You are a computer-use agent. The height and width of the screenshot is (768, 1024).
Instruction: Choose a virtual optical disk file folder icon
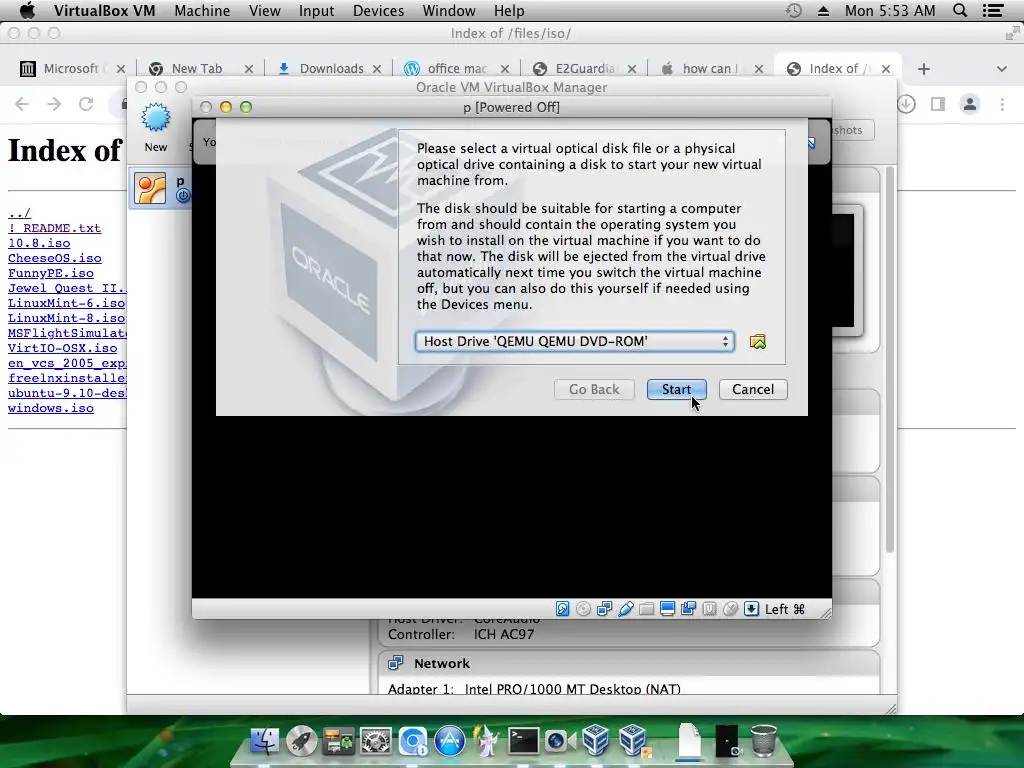pos(758,342)
